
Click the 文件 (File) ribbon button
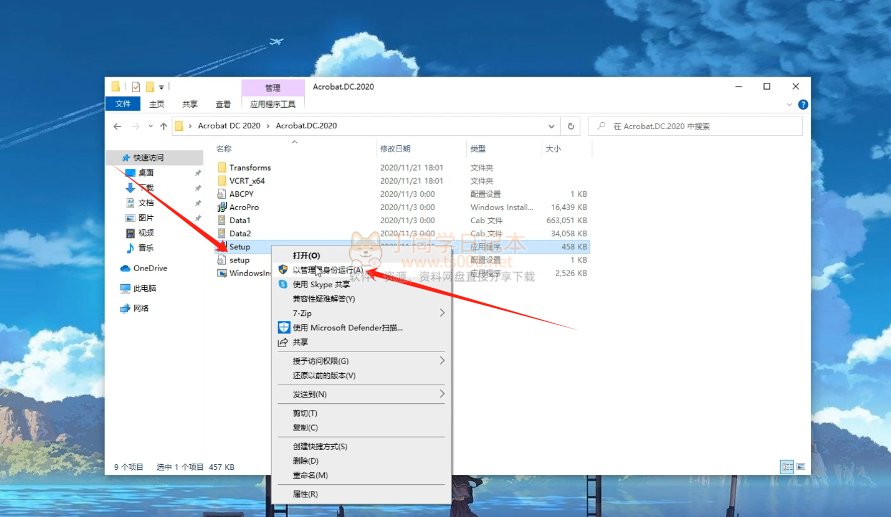tap(123, 104)
